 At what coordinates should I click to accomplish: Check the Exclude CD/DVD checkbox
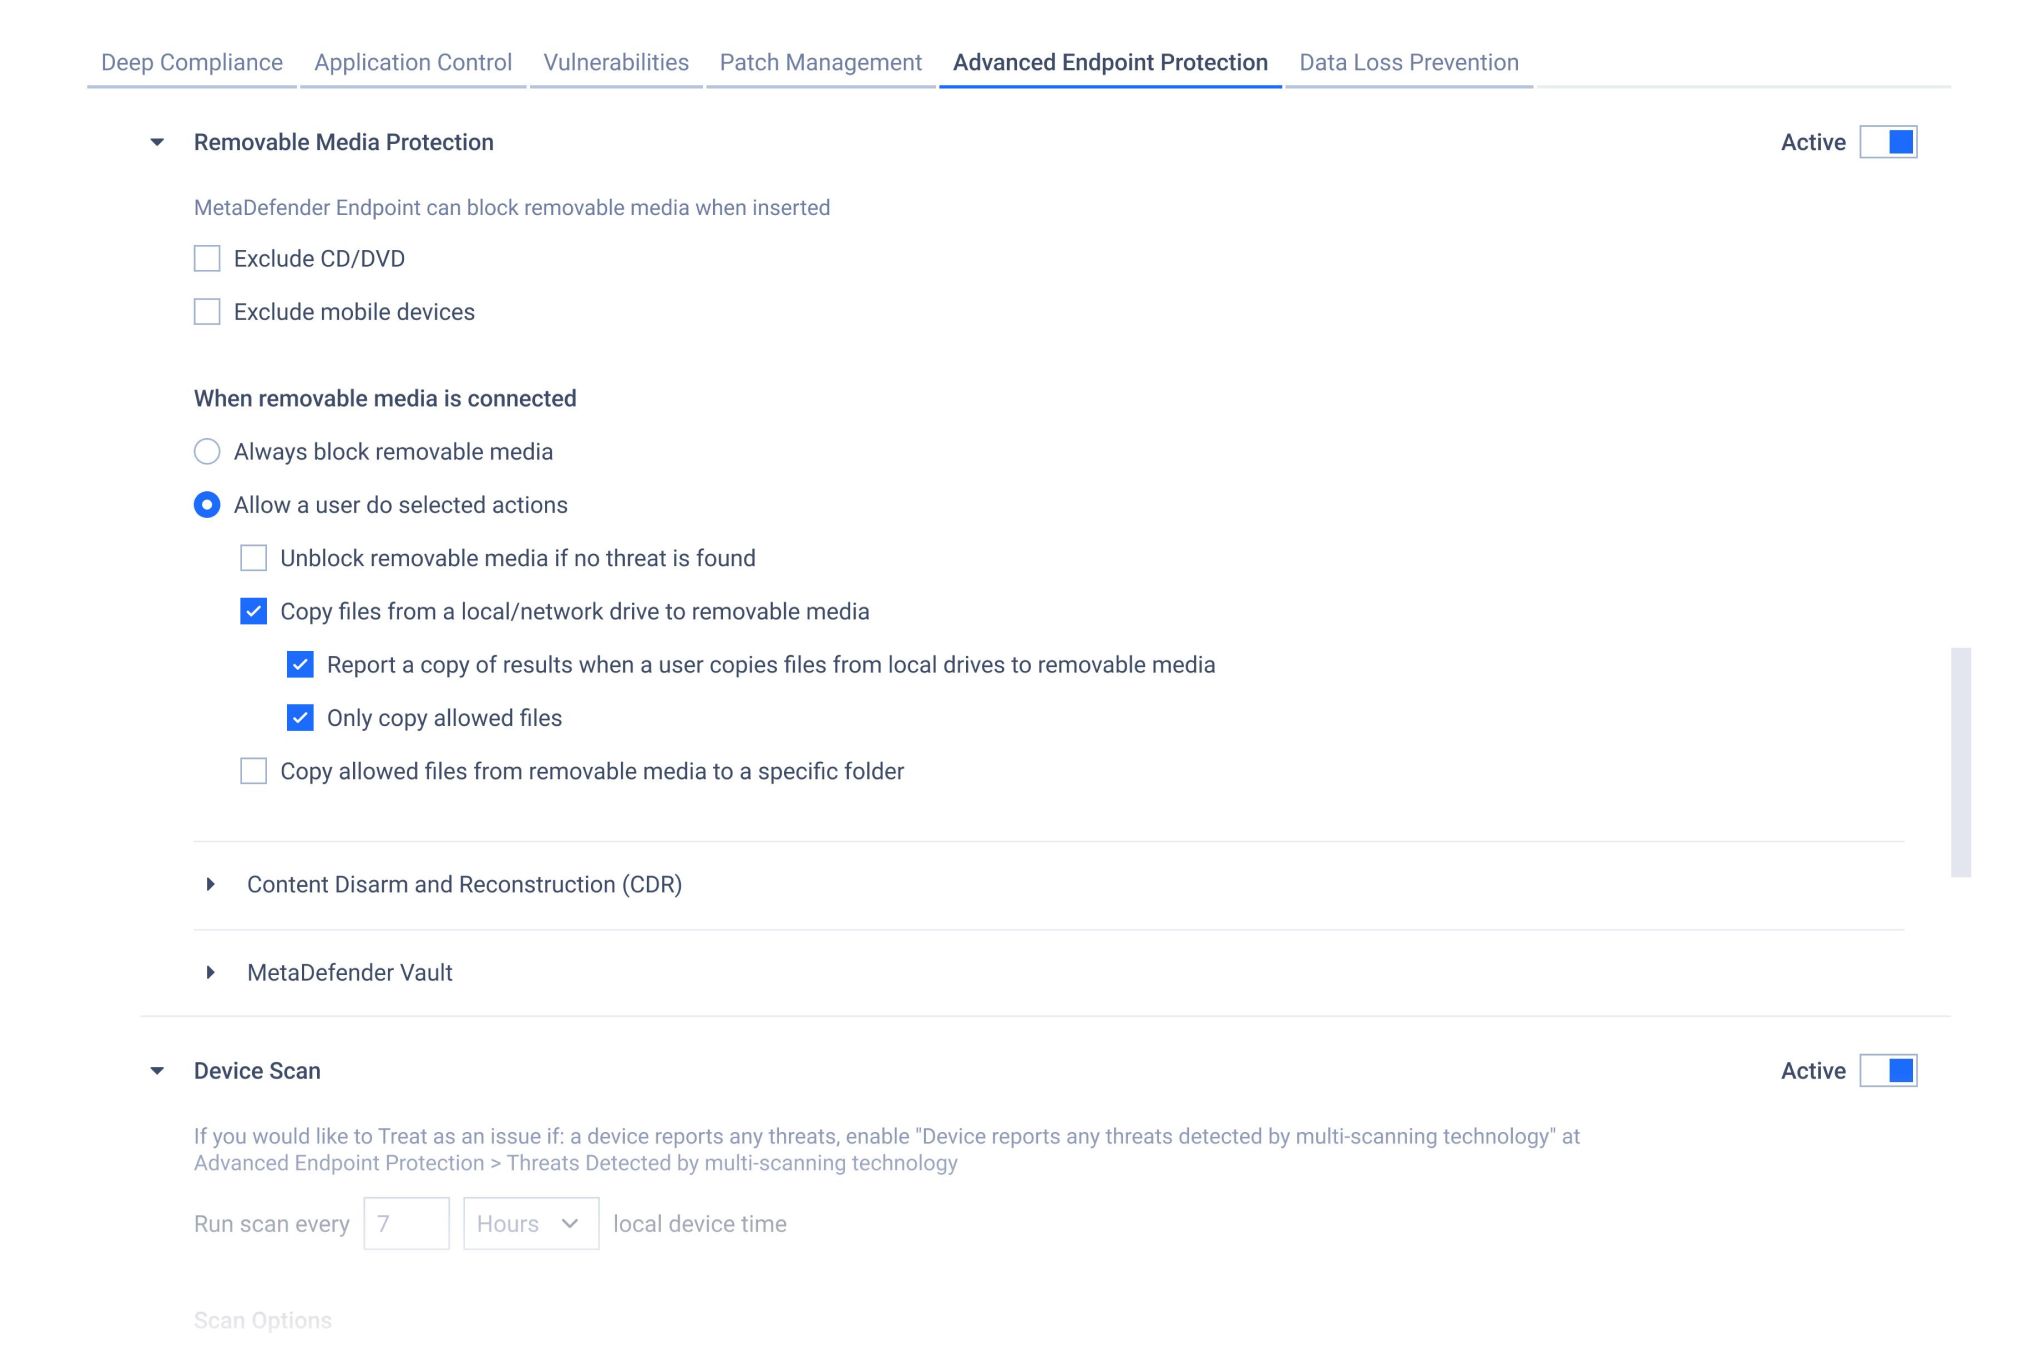coord(207,259)
